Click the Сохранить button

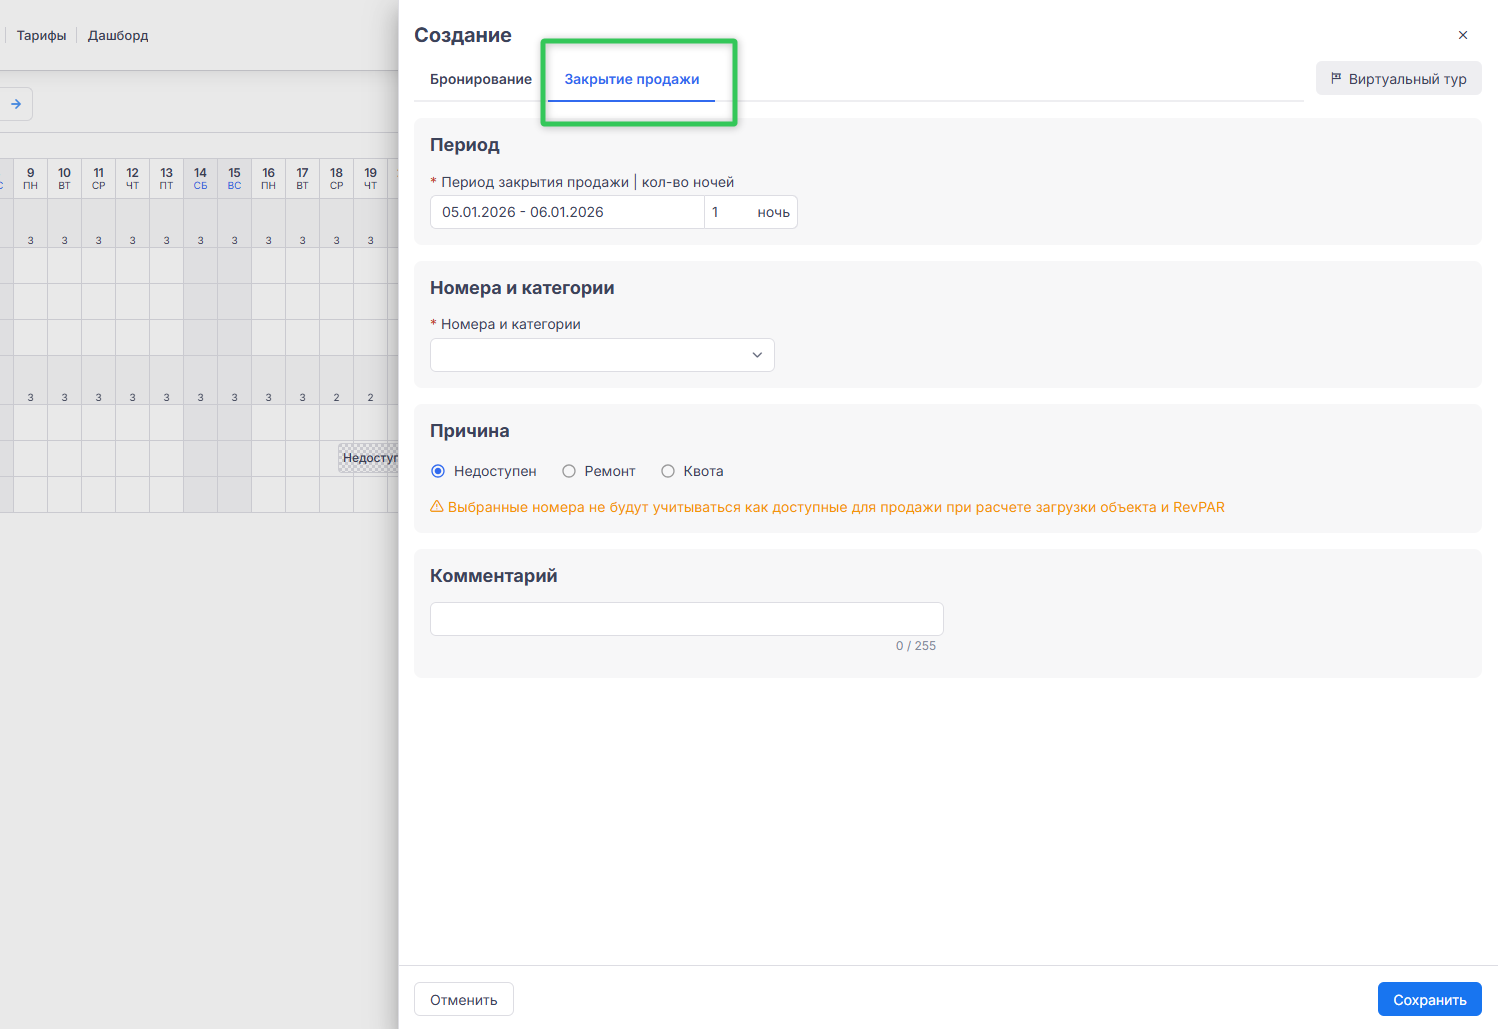click(1429, 999)
